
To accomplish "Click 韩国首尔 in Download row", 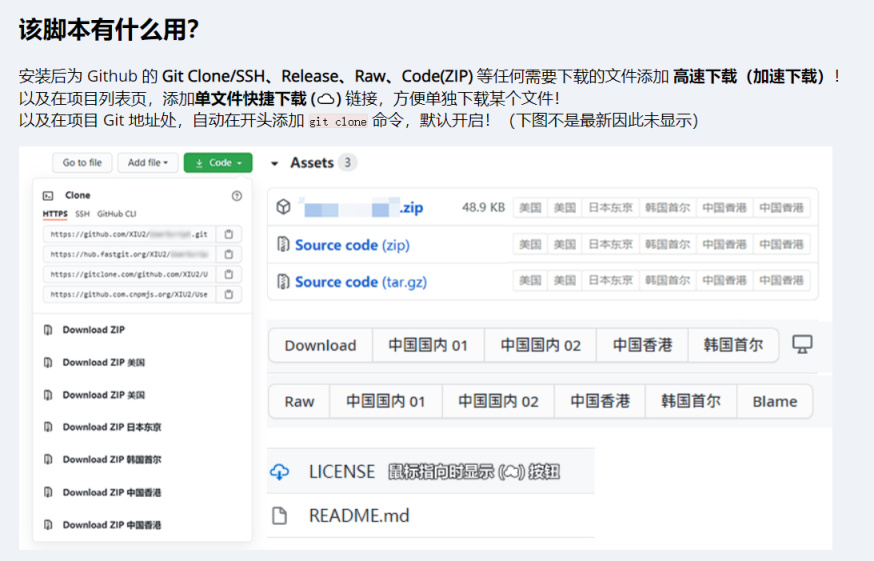I will (733, 346).
